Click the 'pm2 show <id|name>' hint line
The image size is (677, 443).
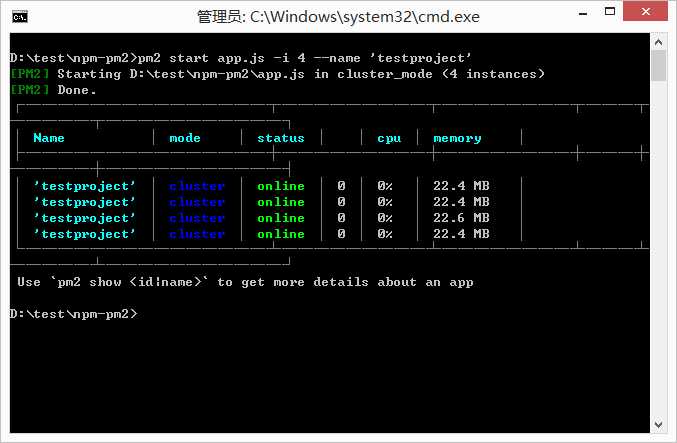[245, 282]
